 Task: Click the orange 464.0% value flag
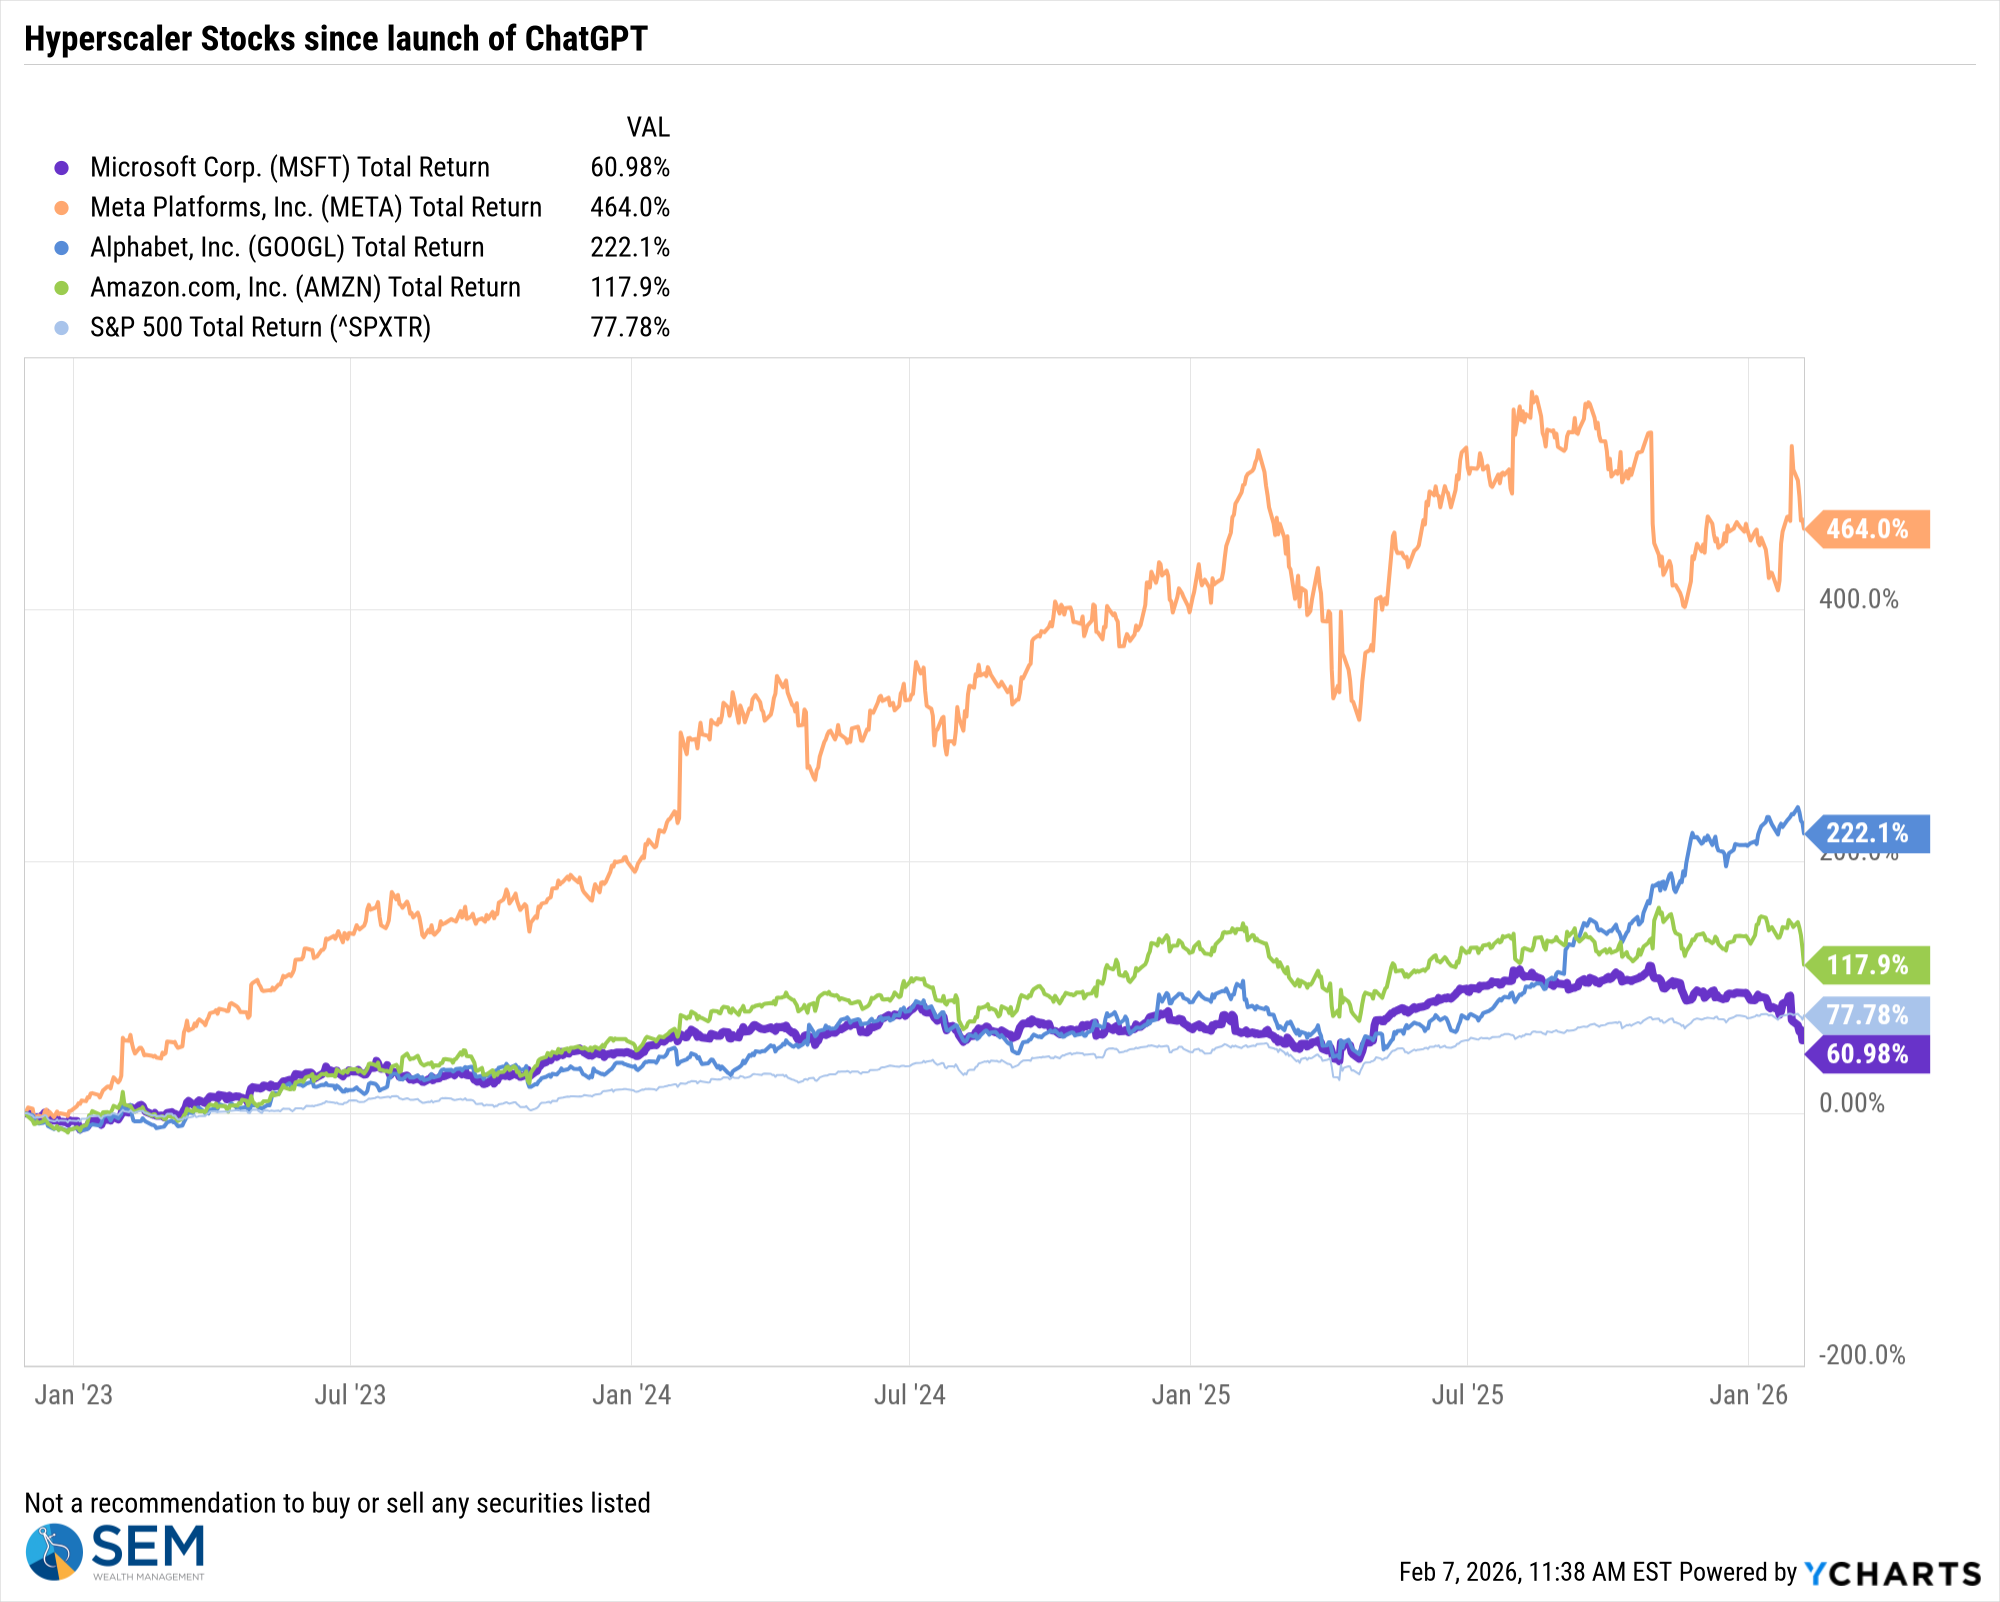coord(1867,529)
